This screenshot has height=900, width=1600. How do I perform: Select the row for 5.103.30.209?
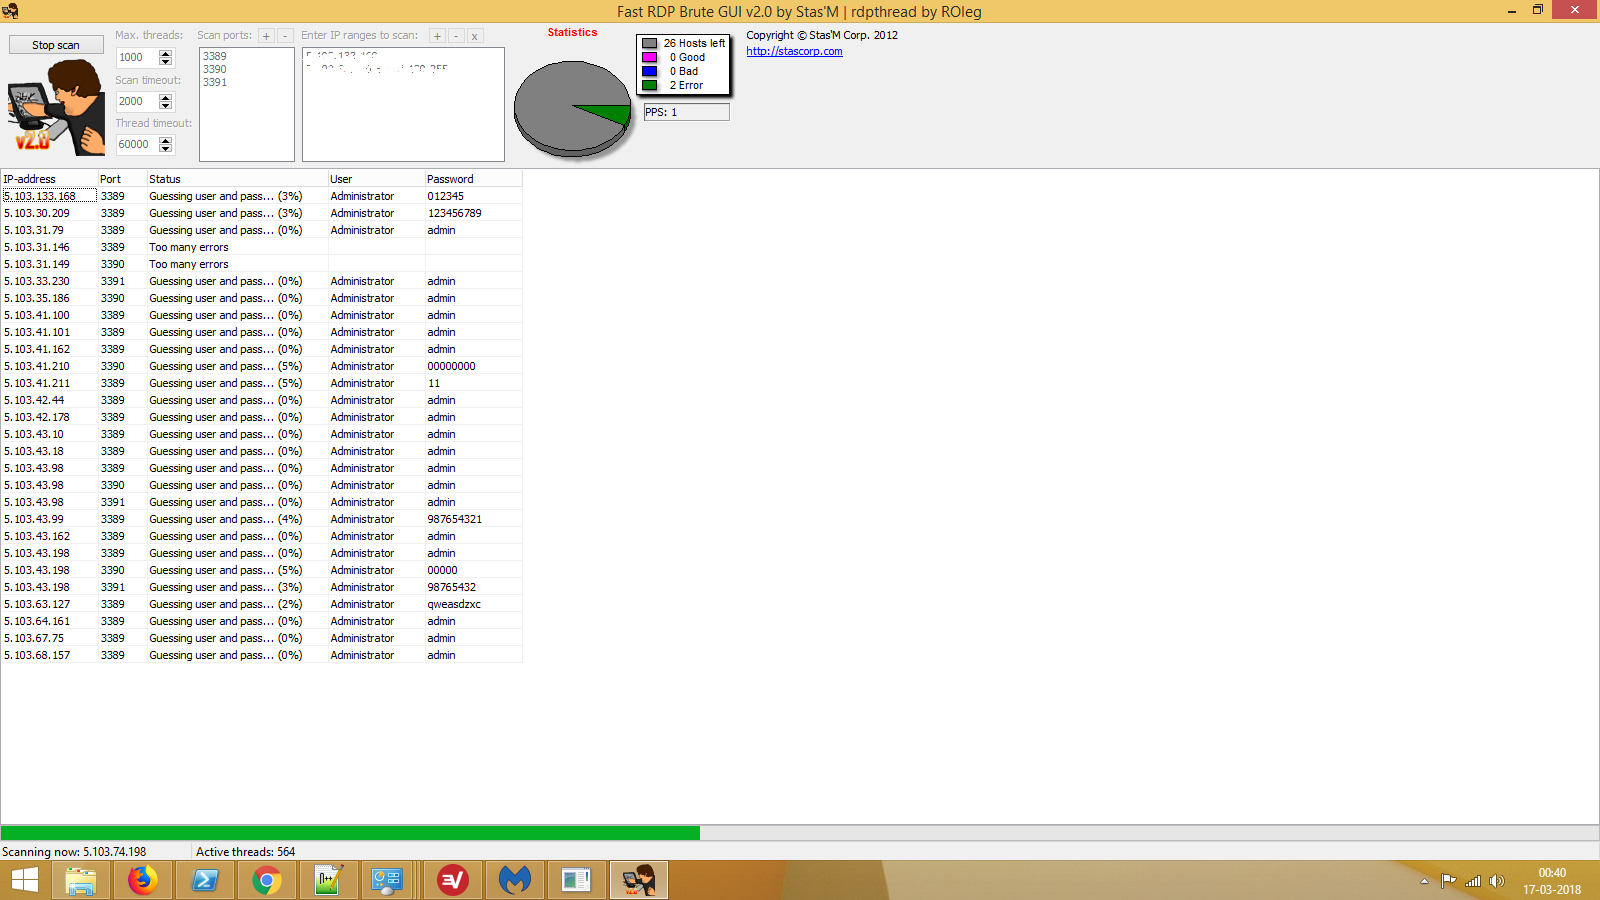[261, 213]
